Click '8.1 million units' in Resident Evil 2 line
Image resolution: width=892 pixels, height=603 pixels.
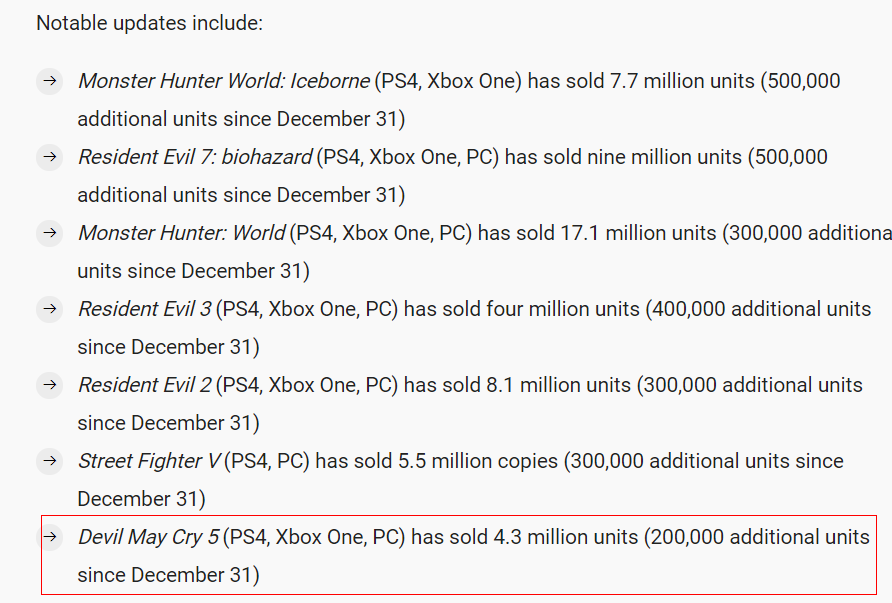click(559, 385)
